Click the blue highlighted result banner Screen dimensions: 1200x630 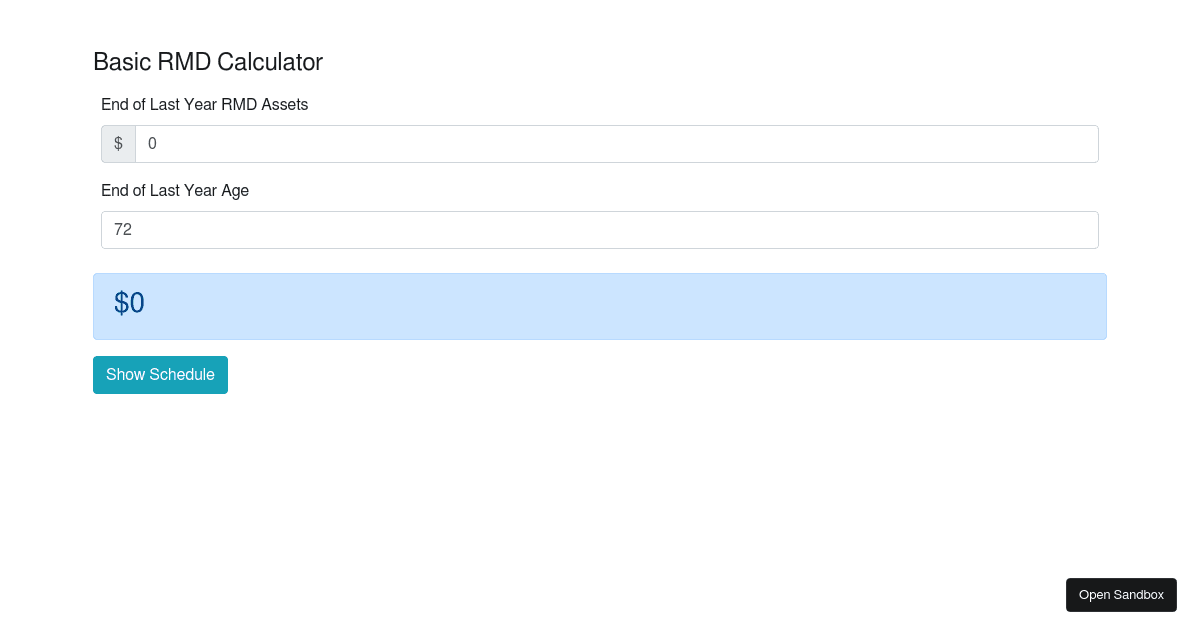pos(599,305)
